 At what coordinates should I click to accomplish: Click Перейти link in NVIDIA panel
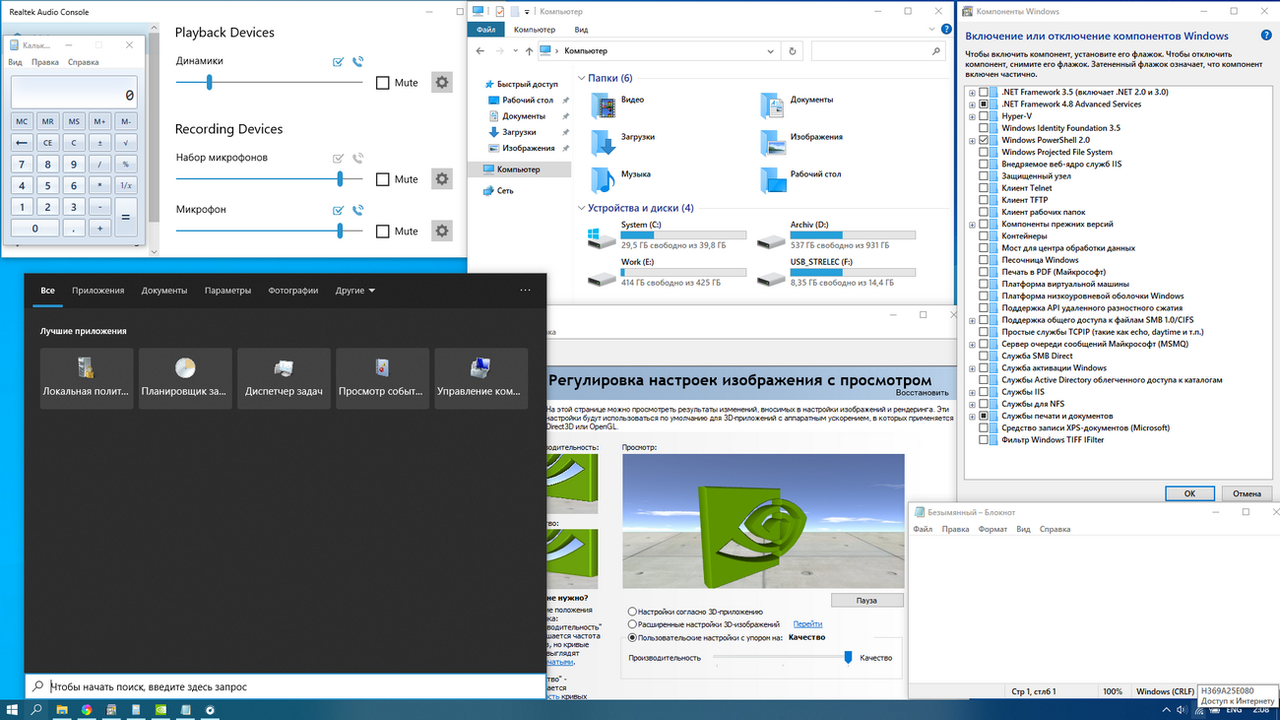pos(807,624)
